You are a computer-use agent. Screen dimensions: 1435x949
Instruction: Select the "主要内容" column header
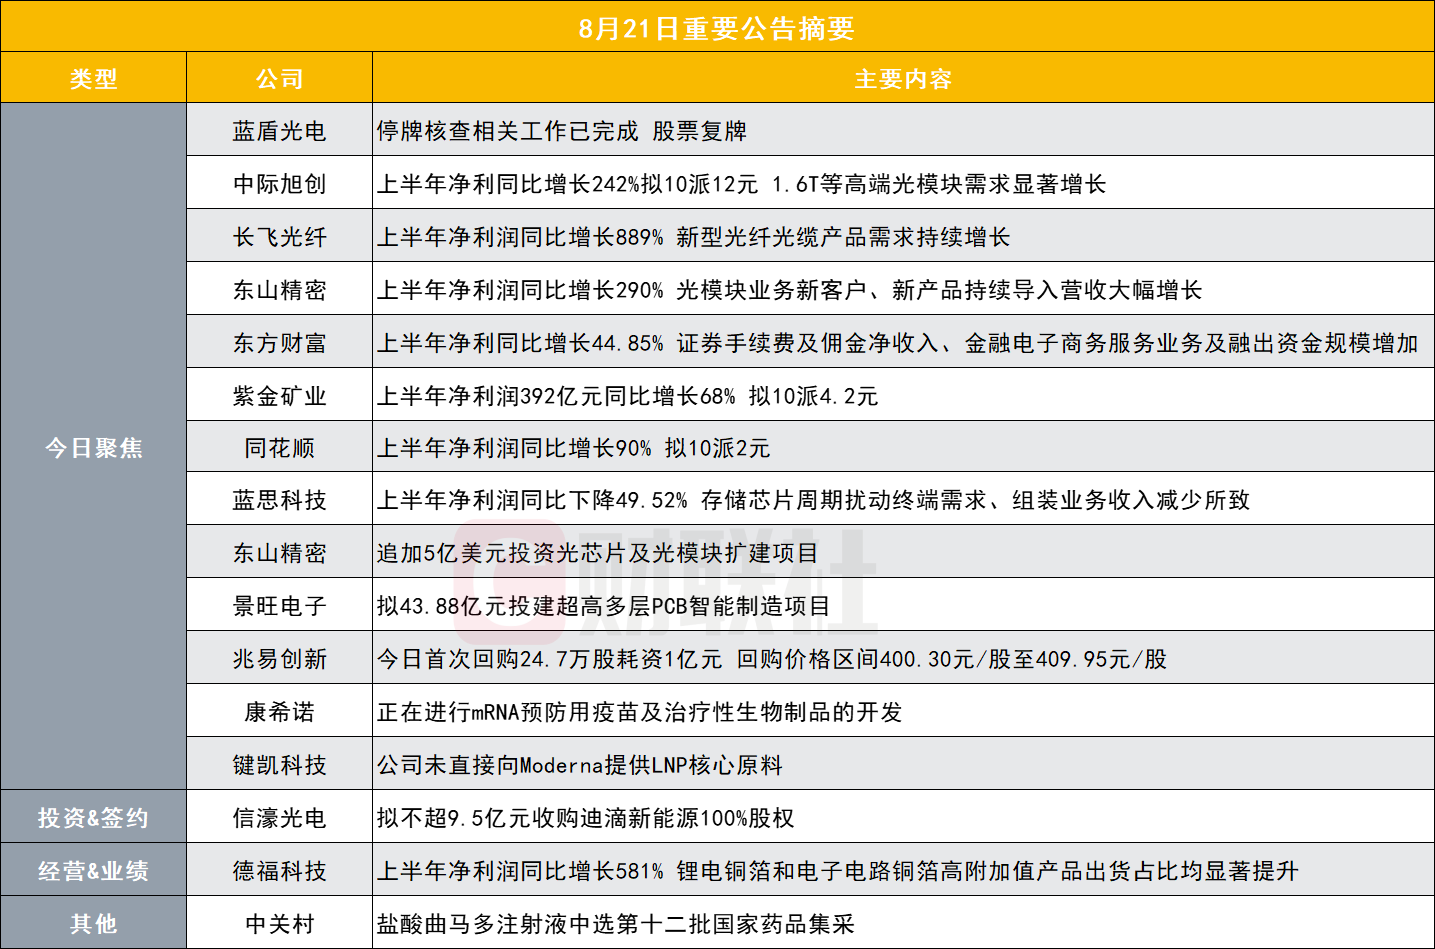(903, 79)
